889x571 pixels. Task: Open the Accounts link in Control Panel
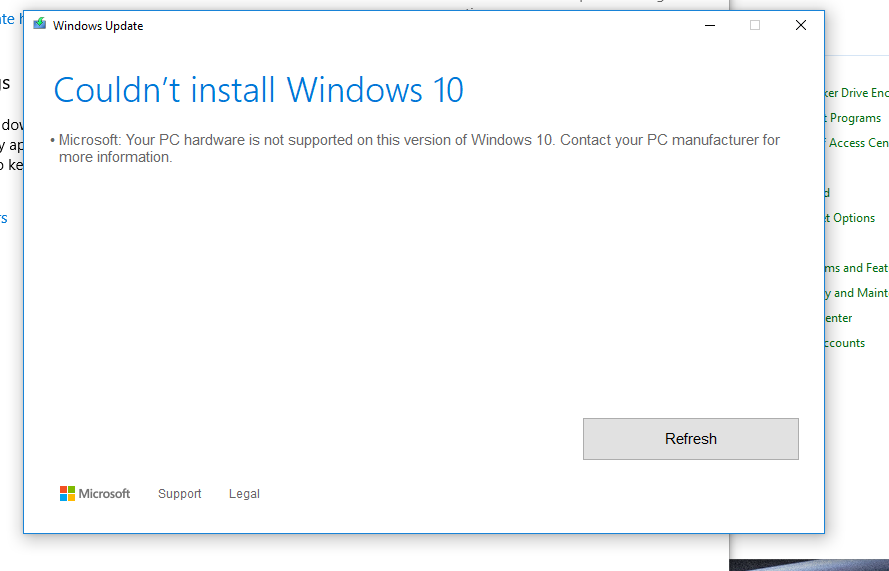pos(845,343)
